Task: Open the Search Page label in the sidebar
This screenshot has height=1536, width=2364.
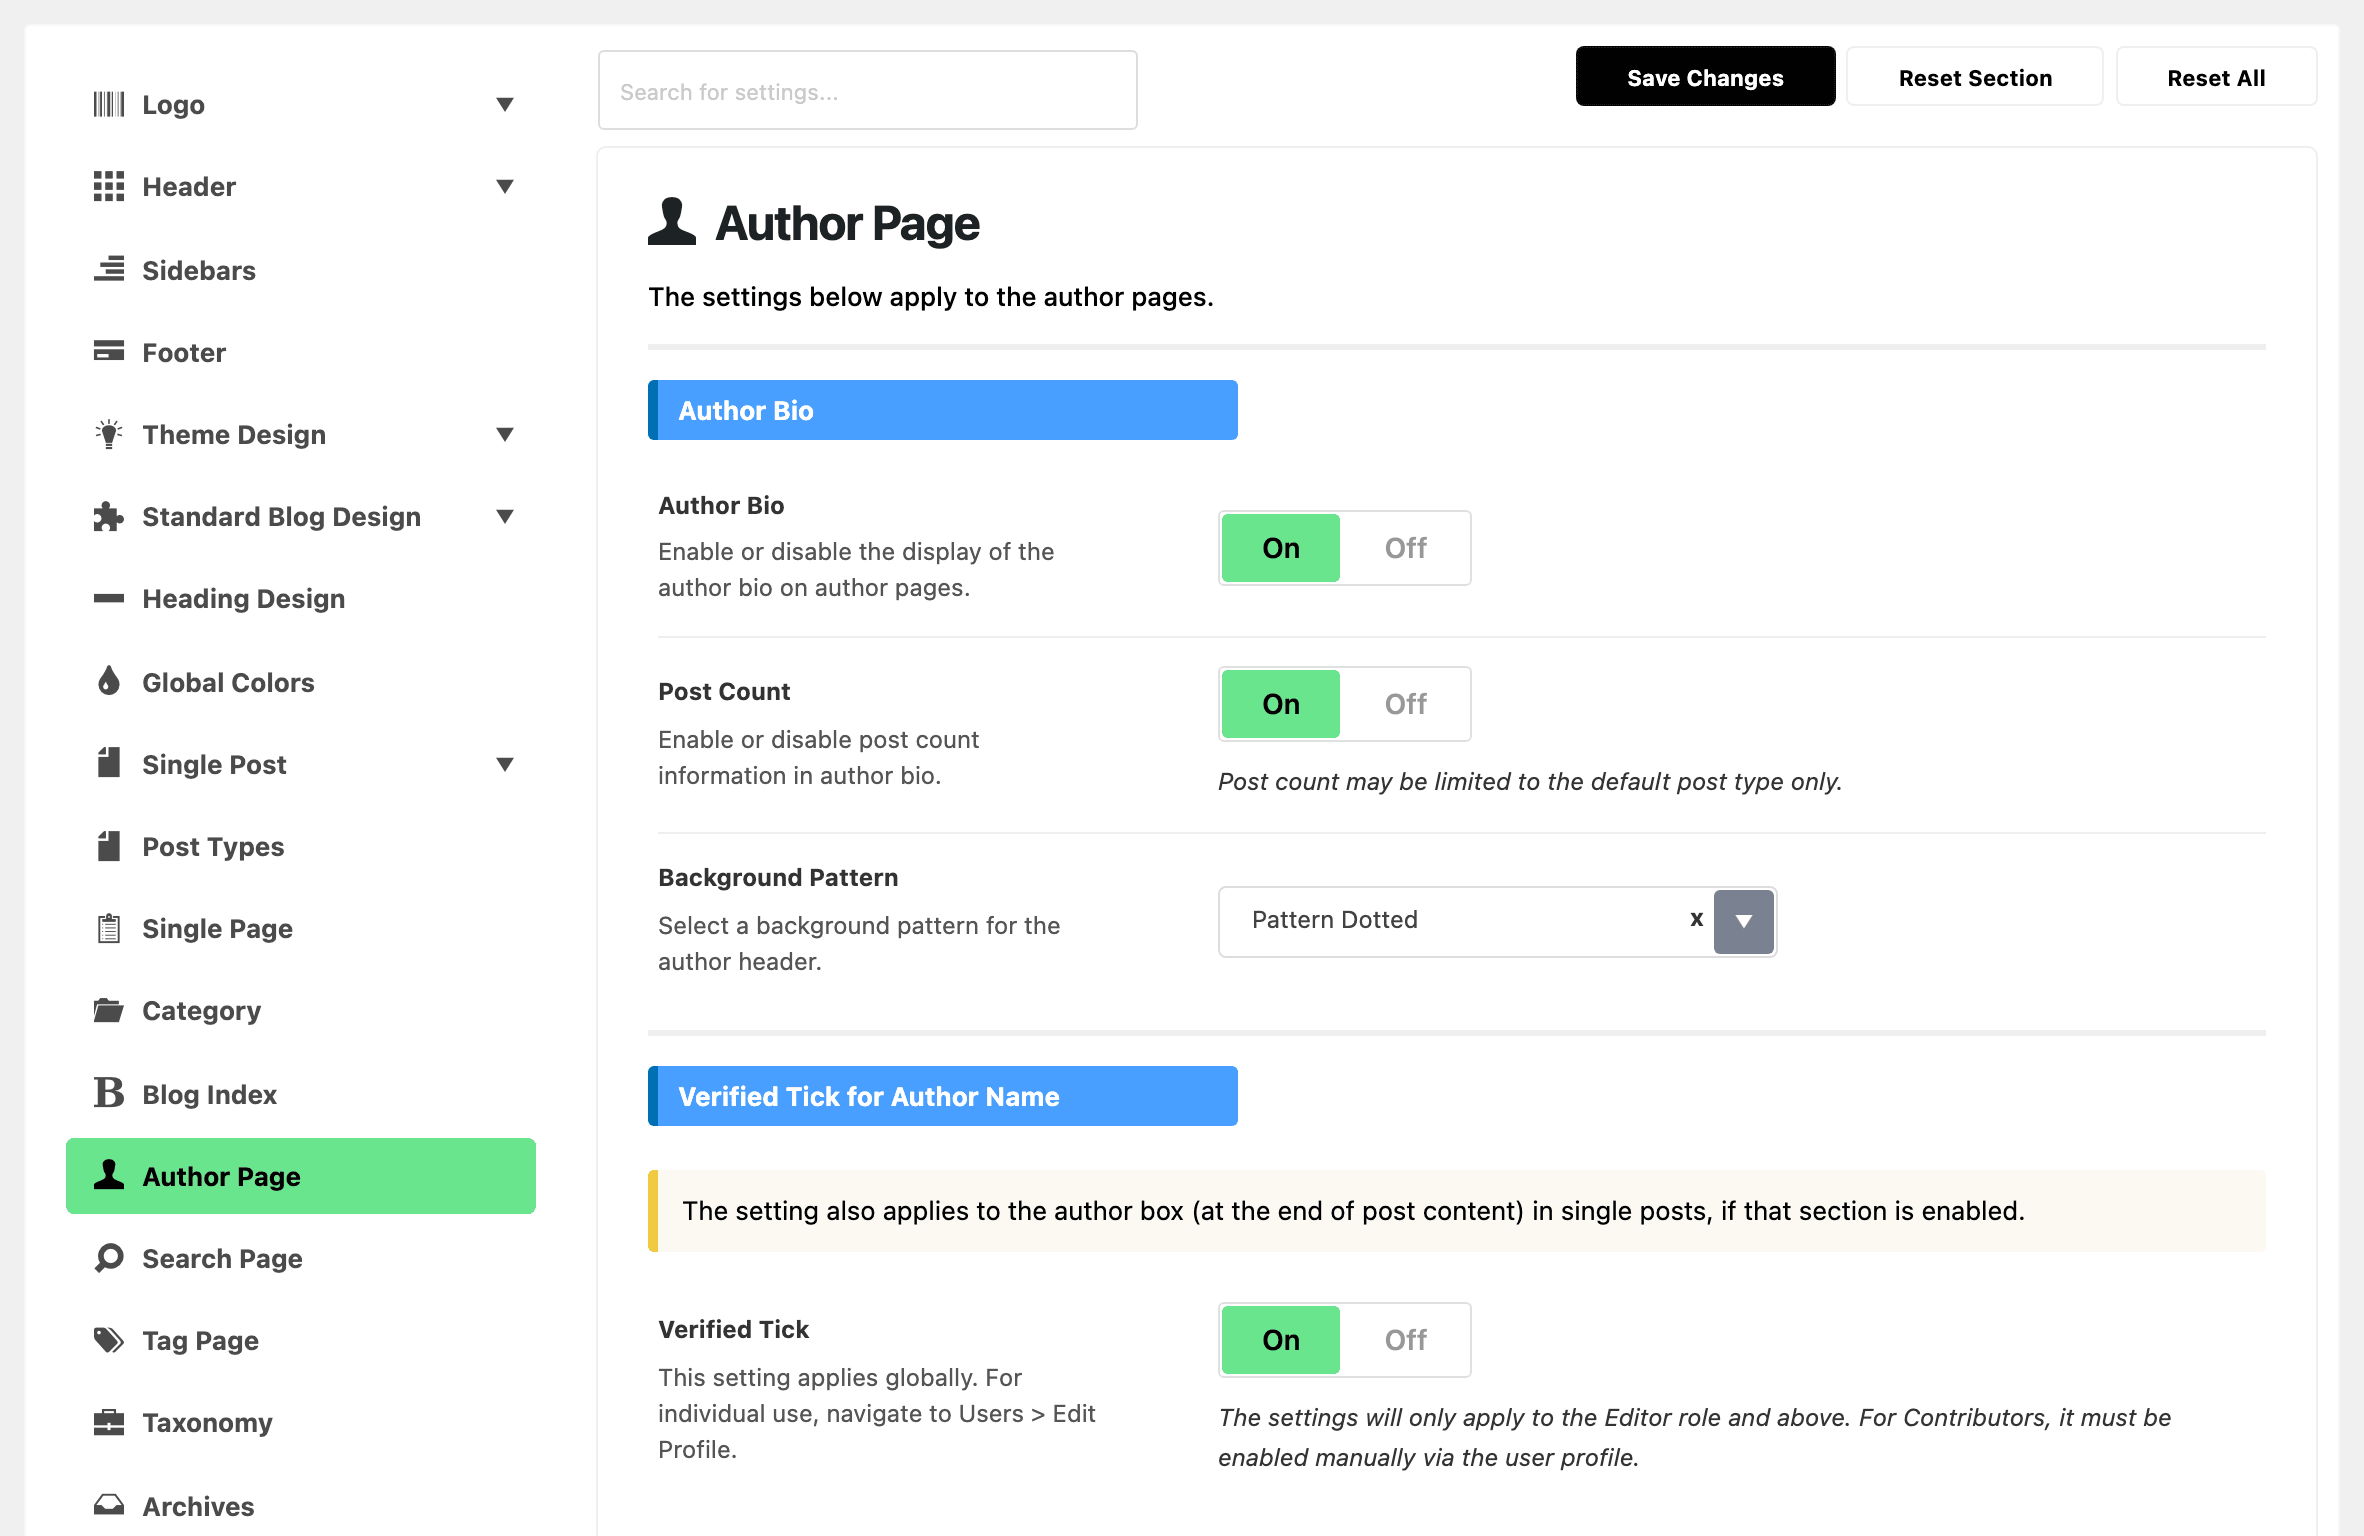Action: (222, 1259)
